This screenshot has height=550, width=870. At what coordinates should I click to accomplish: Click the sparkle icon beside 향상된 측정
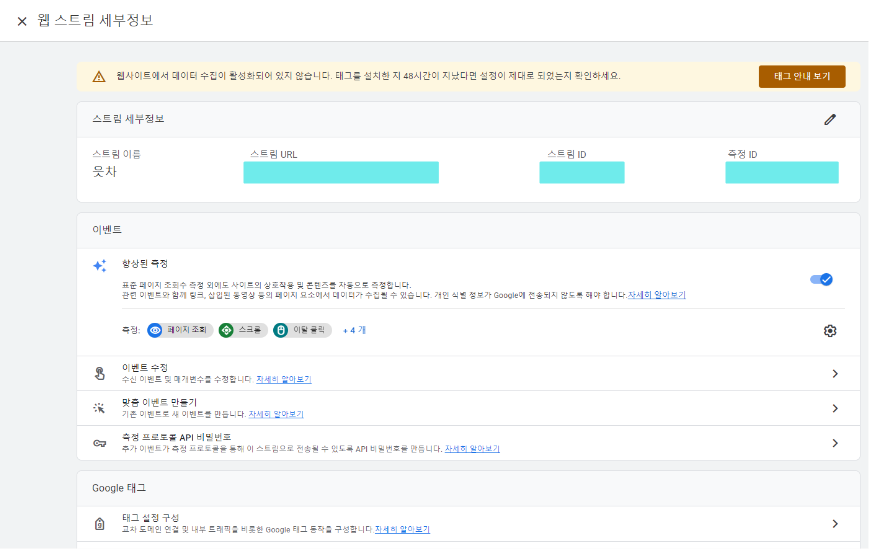pyautogui.click(x=99, y=266)
